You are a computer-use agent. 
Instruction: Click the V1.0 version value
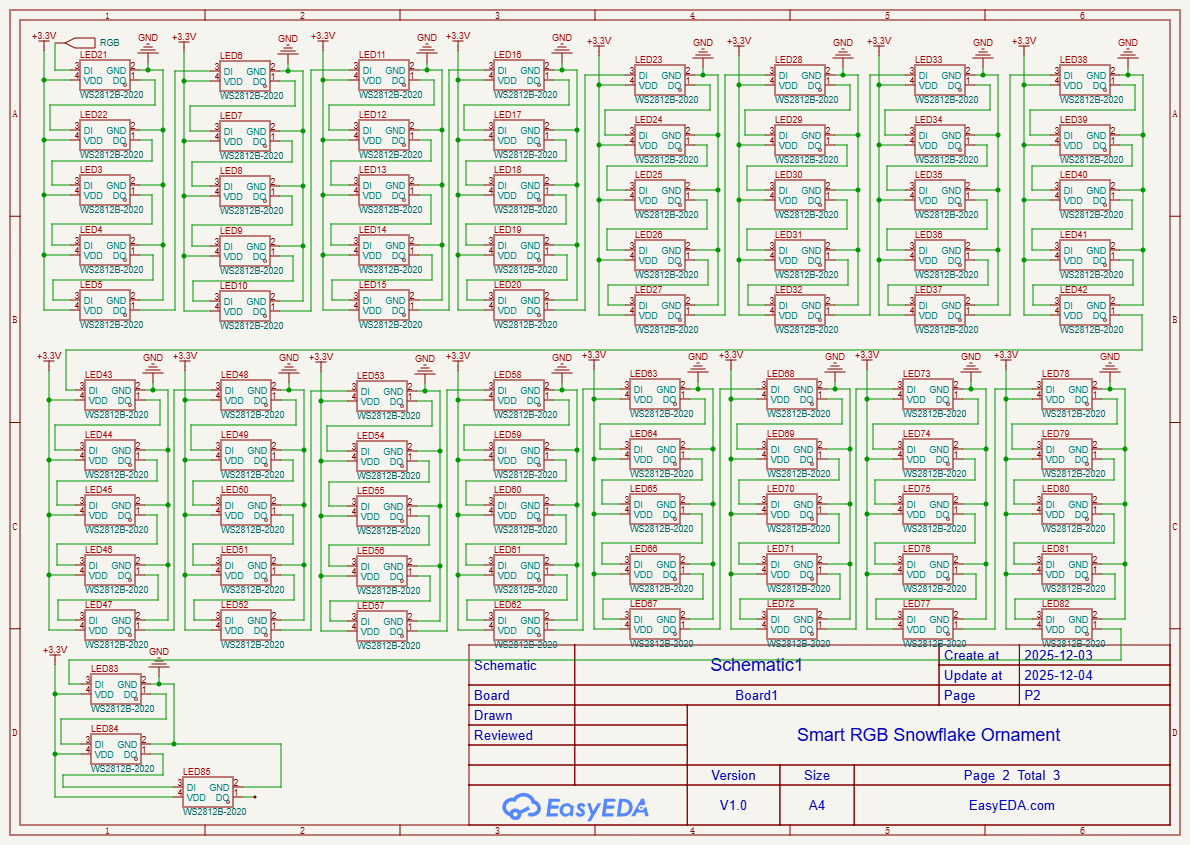(x=733, y=805)
